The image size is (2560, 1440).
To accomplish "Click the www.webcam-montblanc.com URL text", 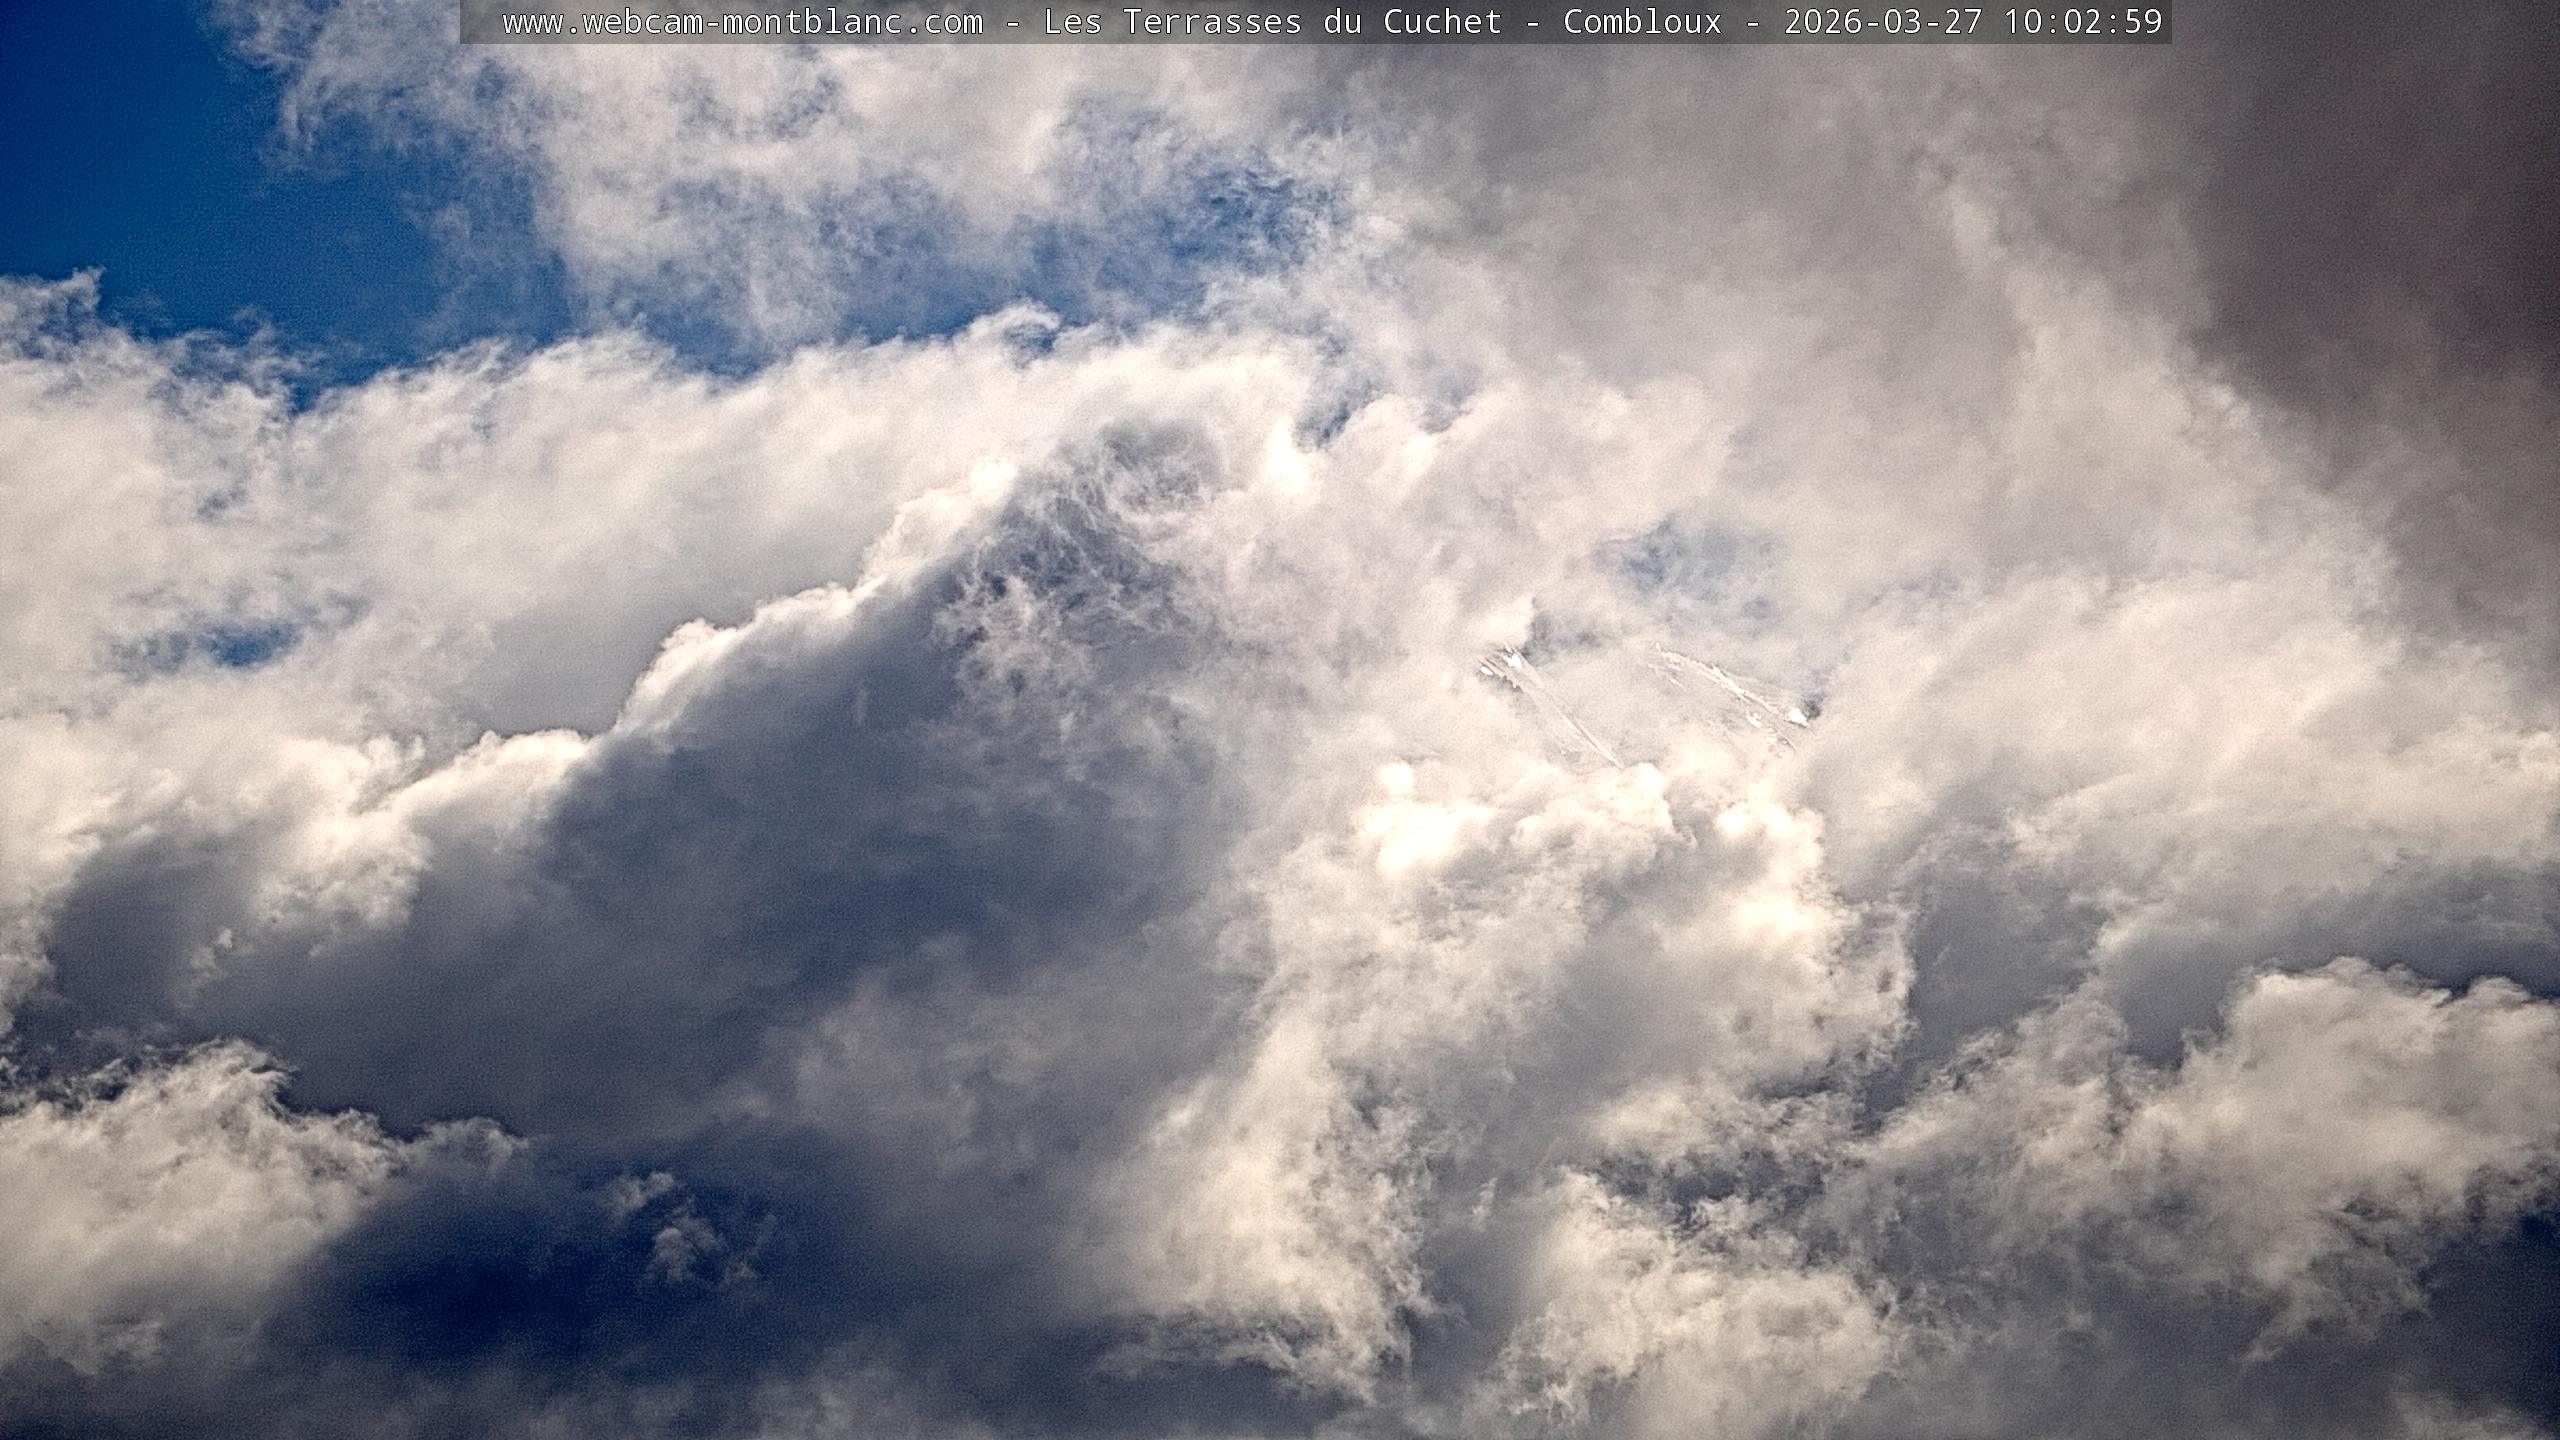I will coord(742,22).
